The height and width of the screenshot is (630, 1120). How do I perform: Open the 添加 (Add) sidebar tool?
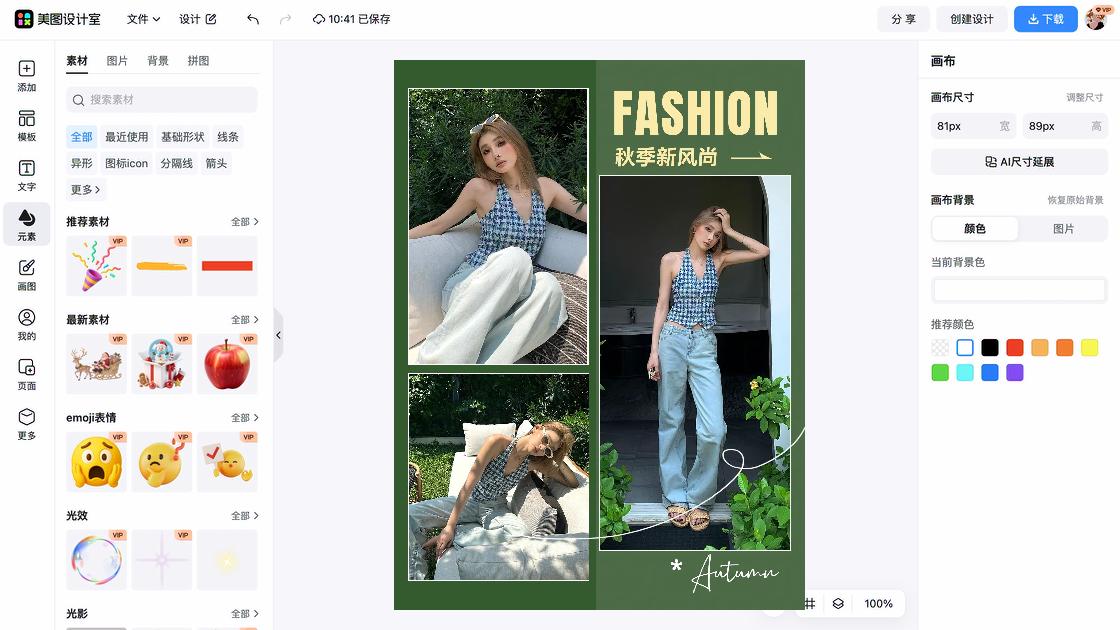pos(26,76)
